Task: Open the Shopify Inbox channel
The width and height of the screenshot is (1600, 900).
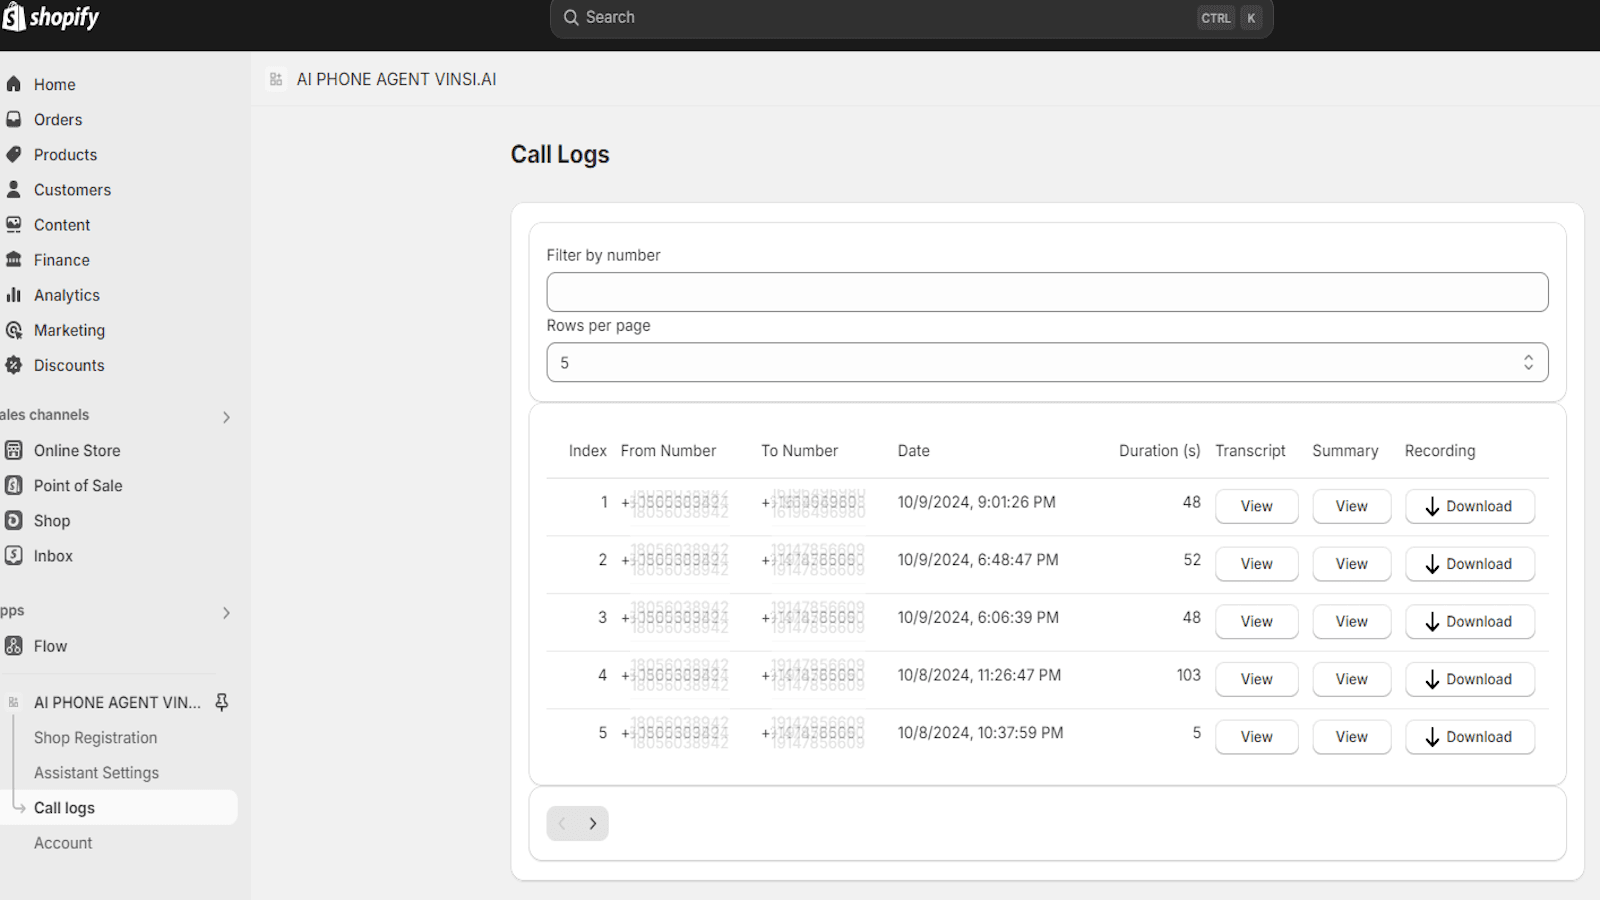Action: (x=14, y=555)
